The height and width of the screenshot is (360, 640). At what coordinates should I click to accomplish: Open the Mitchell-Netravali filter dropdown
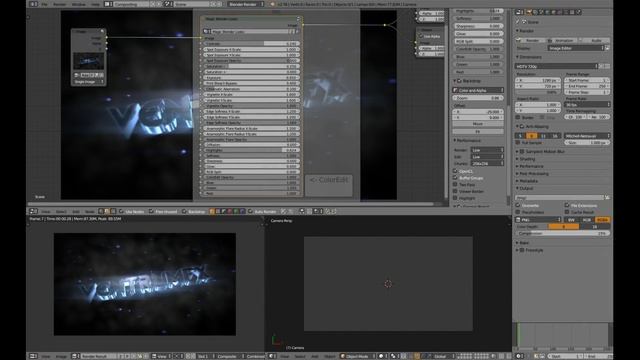[x=587, y=136]
